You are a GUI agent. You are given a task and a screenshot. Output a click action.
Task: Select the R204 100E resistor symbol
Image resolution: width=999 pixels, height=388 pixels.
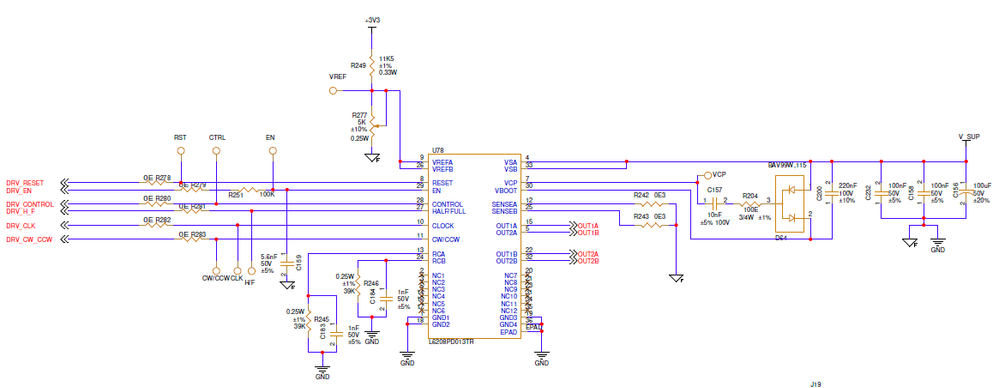(750, 204)
